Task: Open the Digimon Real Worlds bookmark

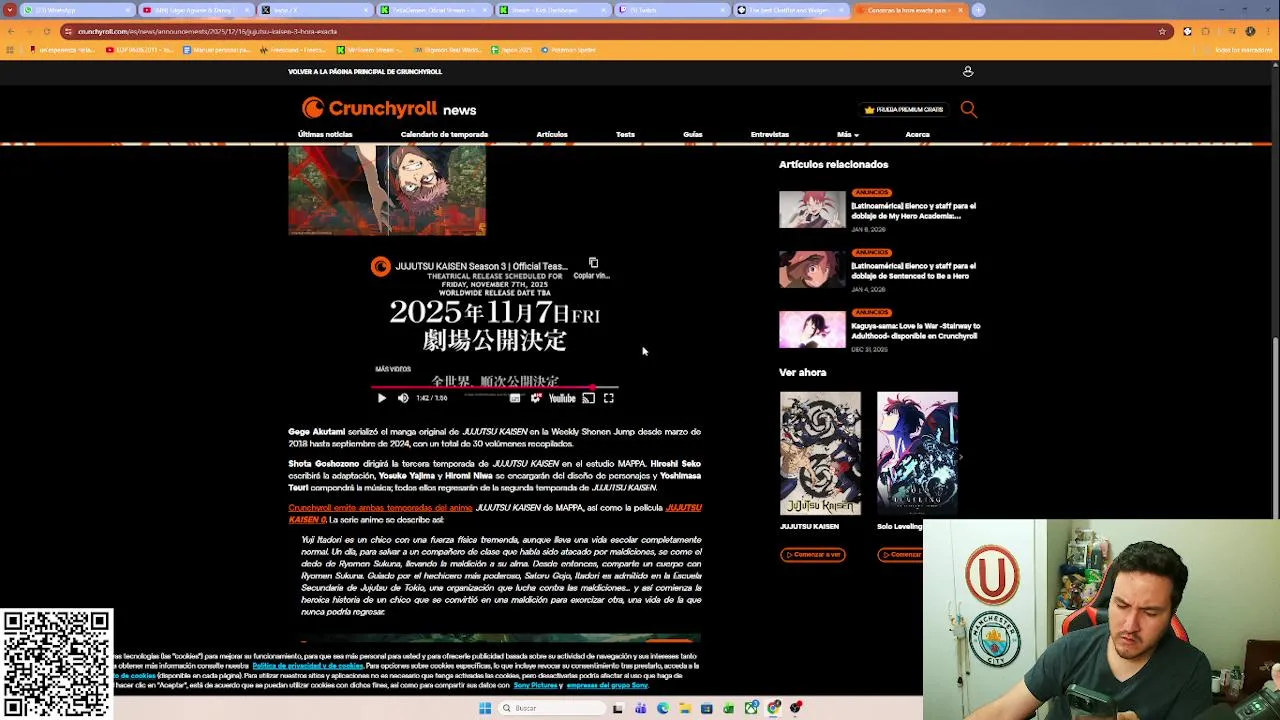Action: coord(448,50)
